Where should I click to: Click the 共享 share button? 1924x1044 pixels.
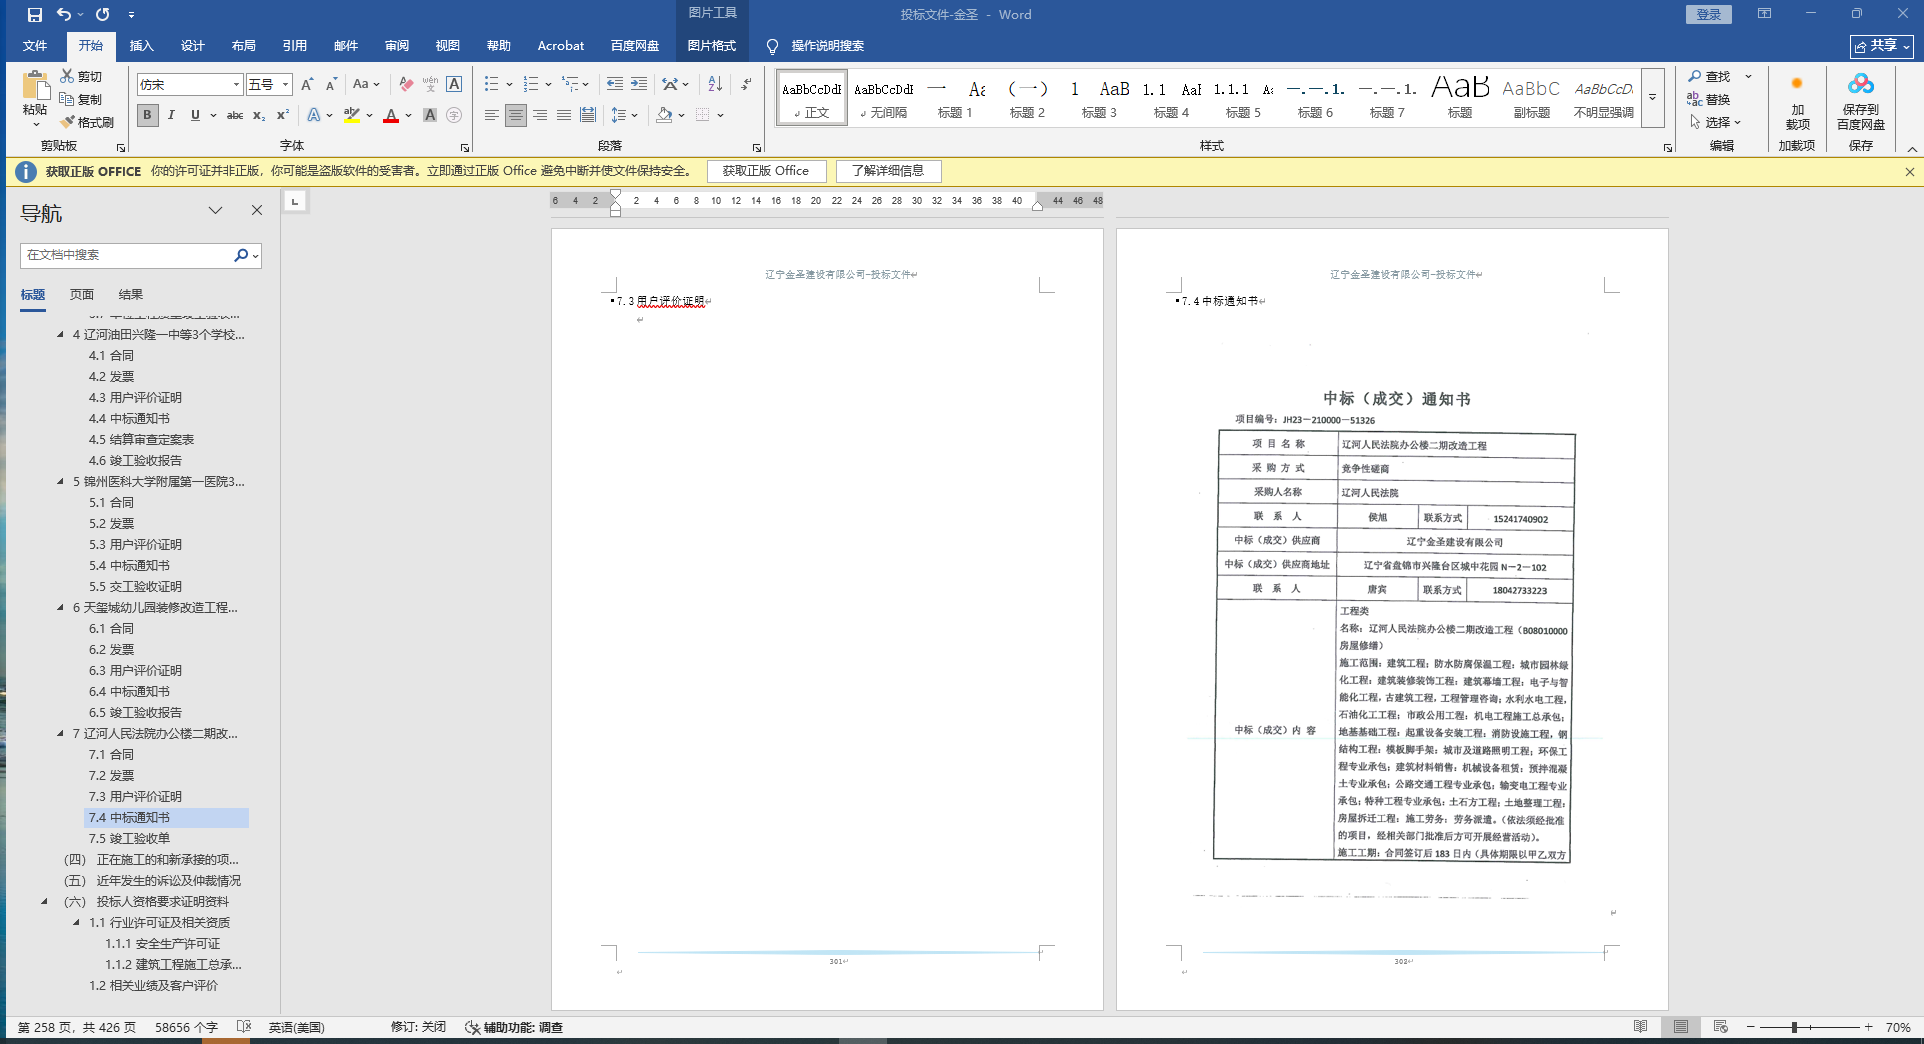click(x=1882, y=46)
